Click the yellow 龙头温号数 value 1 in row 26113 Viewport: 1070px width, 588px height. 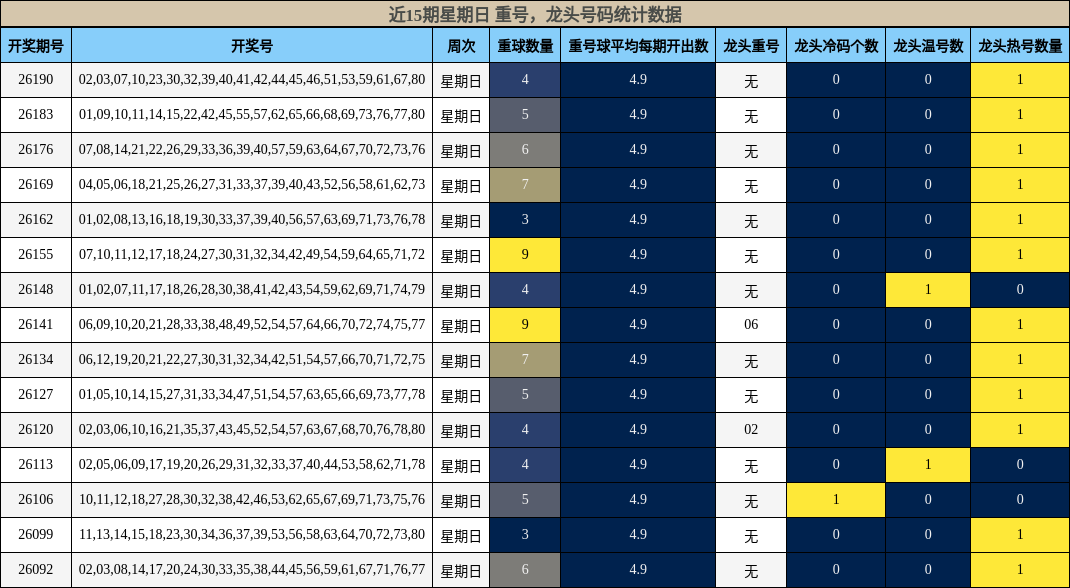click(x=928, y=465)
